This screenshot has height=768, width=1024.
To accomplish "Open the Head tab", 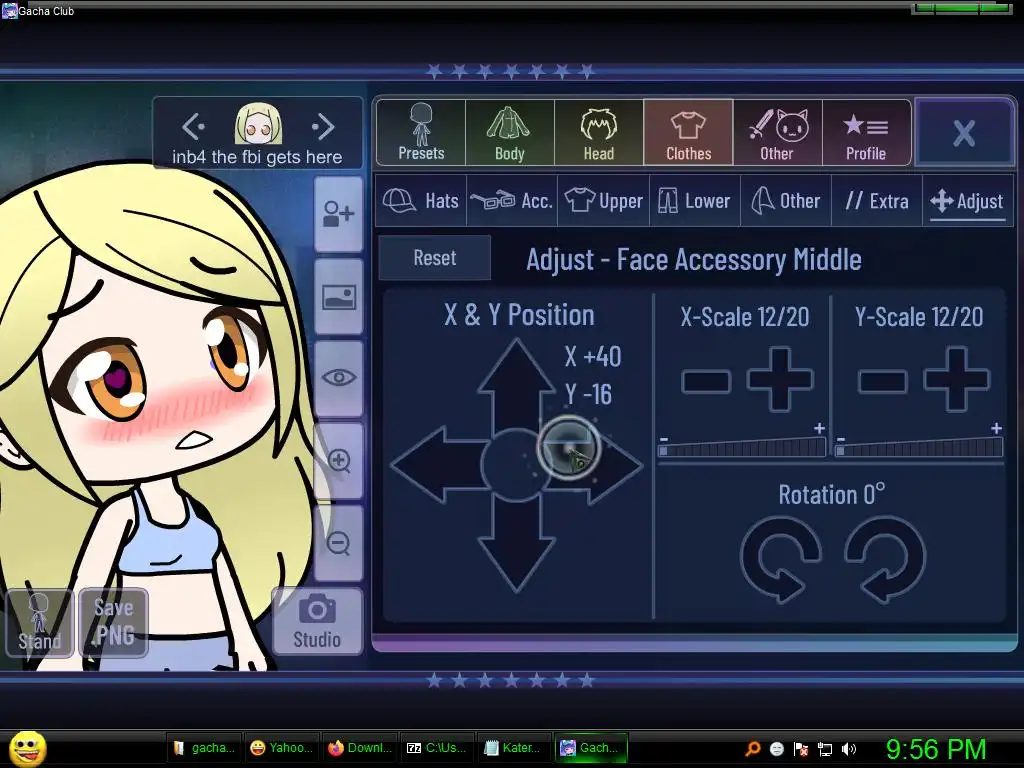I will pos(599,133).
